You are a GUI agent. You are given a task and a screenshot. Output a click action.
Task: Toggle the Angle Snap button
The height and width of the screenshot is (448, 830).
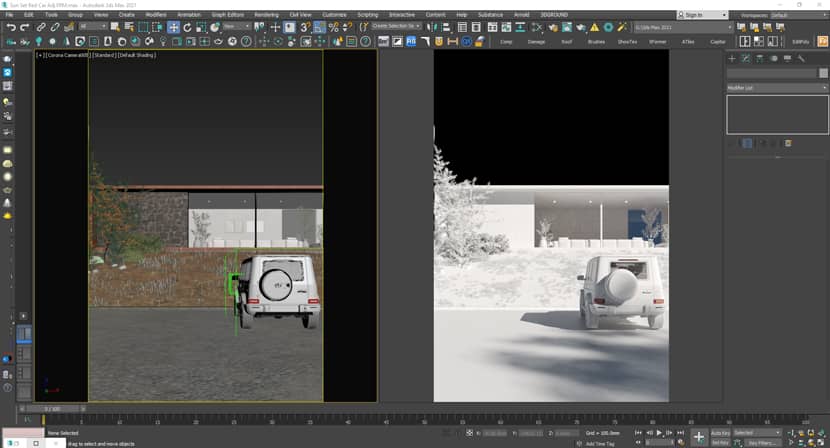click(x=319, y=27)
